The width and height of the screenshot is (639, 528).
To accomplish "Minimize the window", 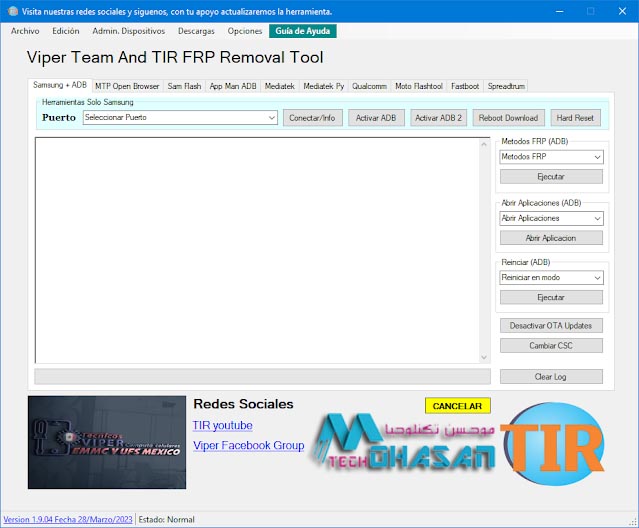I will pyautogui.click(x=560, y=11).
